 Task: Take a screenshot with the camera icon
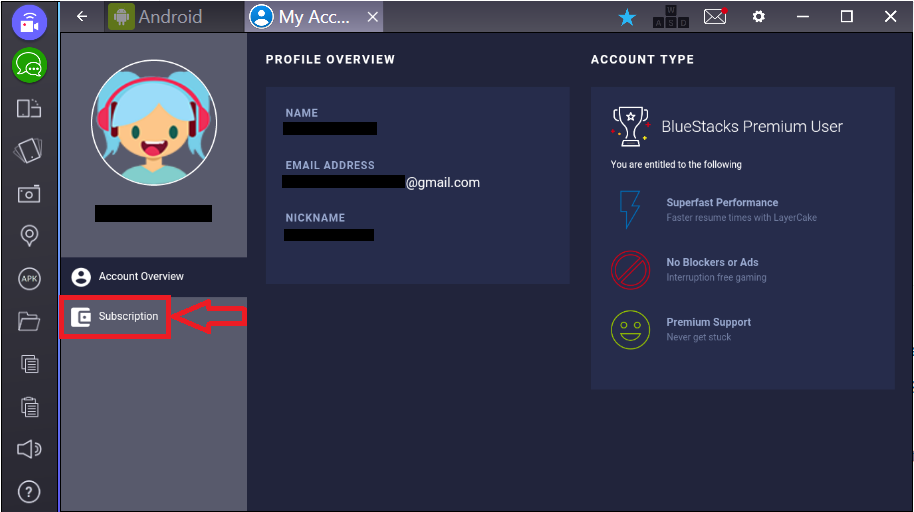point(29,194)
